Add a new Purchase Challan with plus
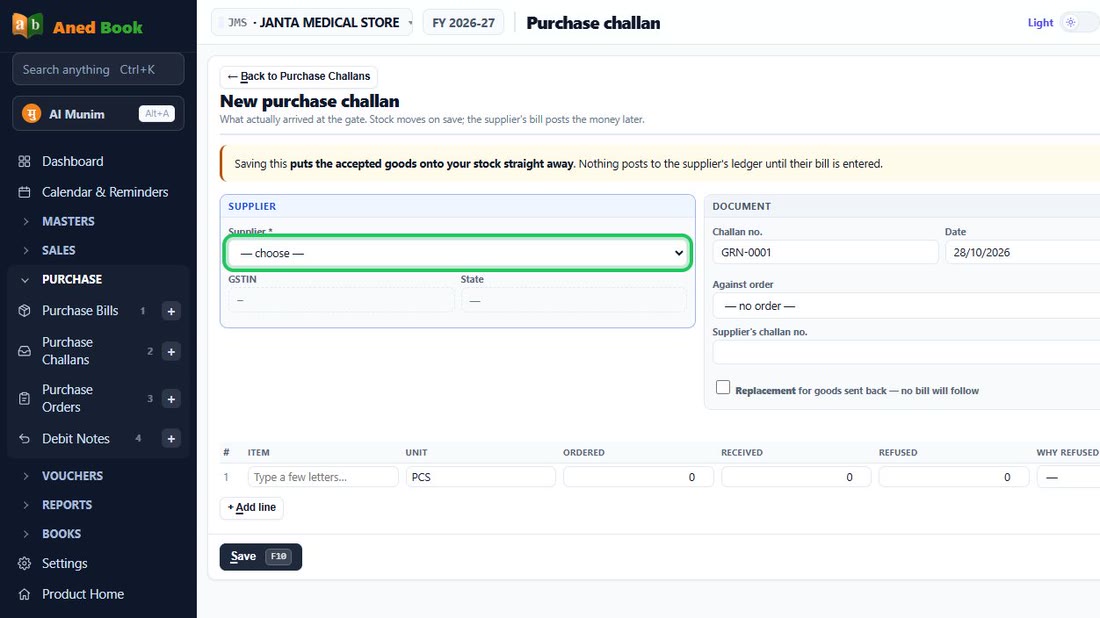1100x618 pixels. tap(171, 351)
